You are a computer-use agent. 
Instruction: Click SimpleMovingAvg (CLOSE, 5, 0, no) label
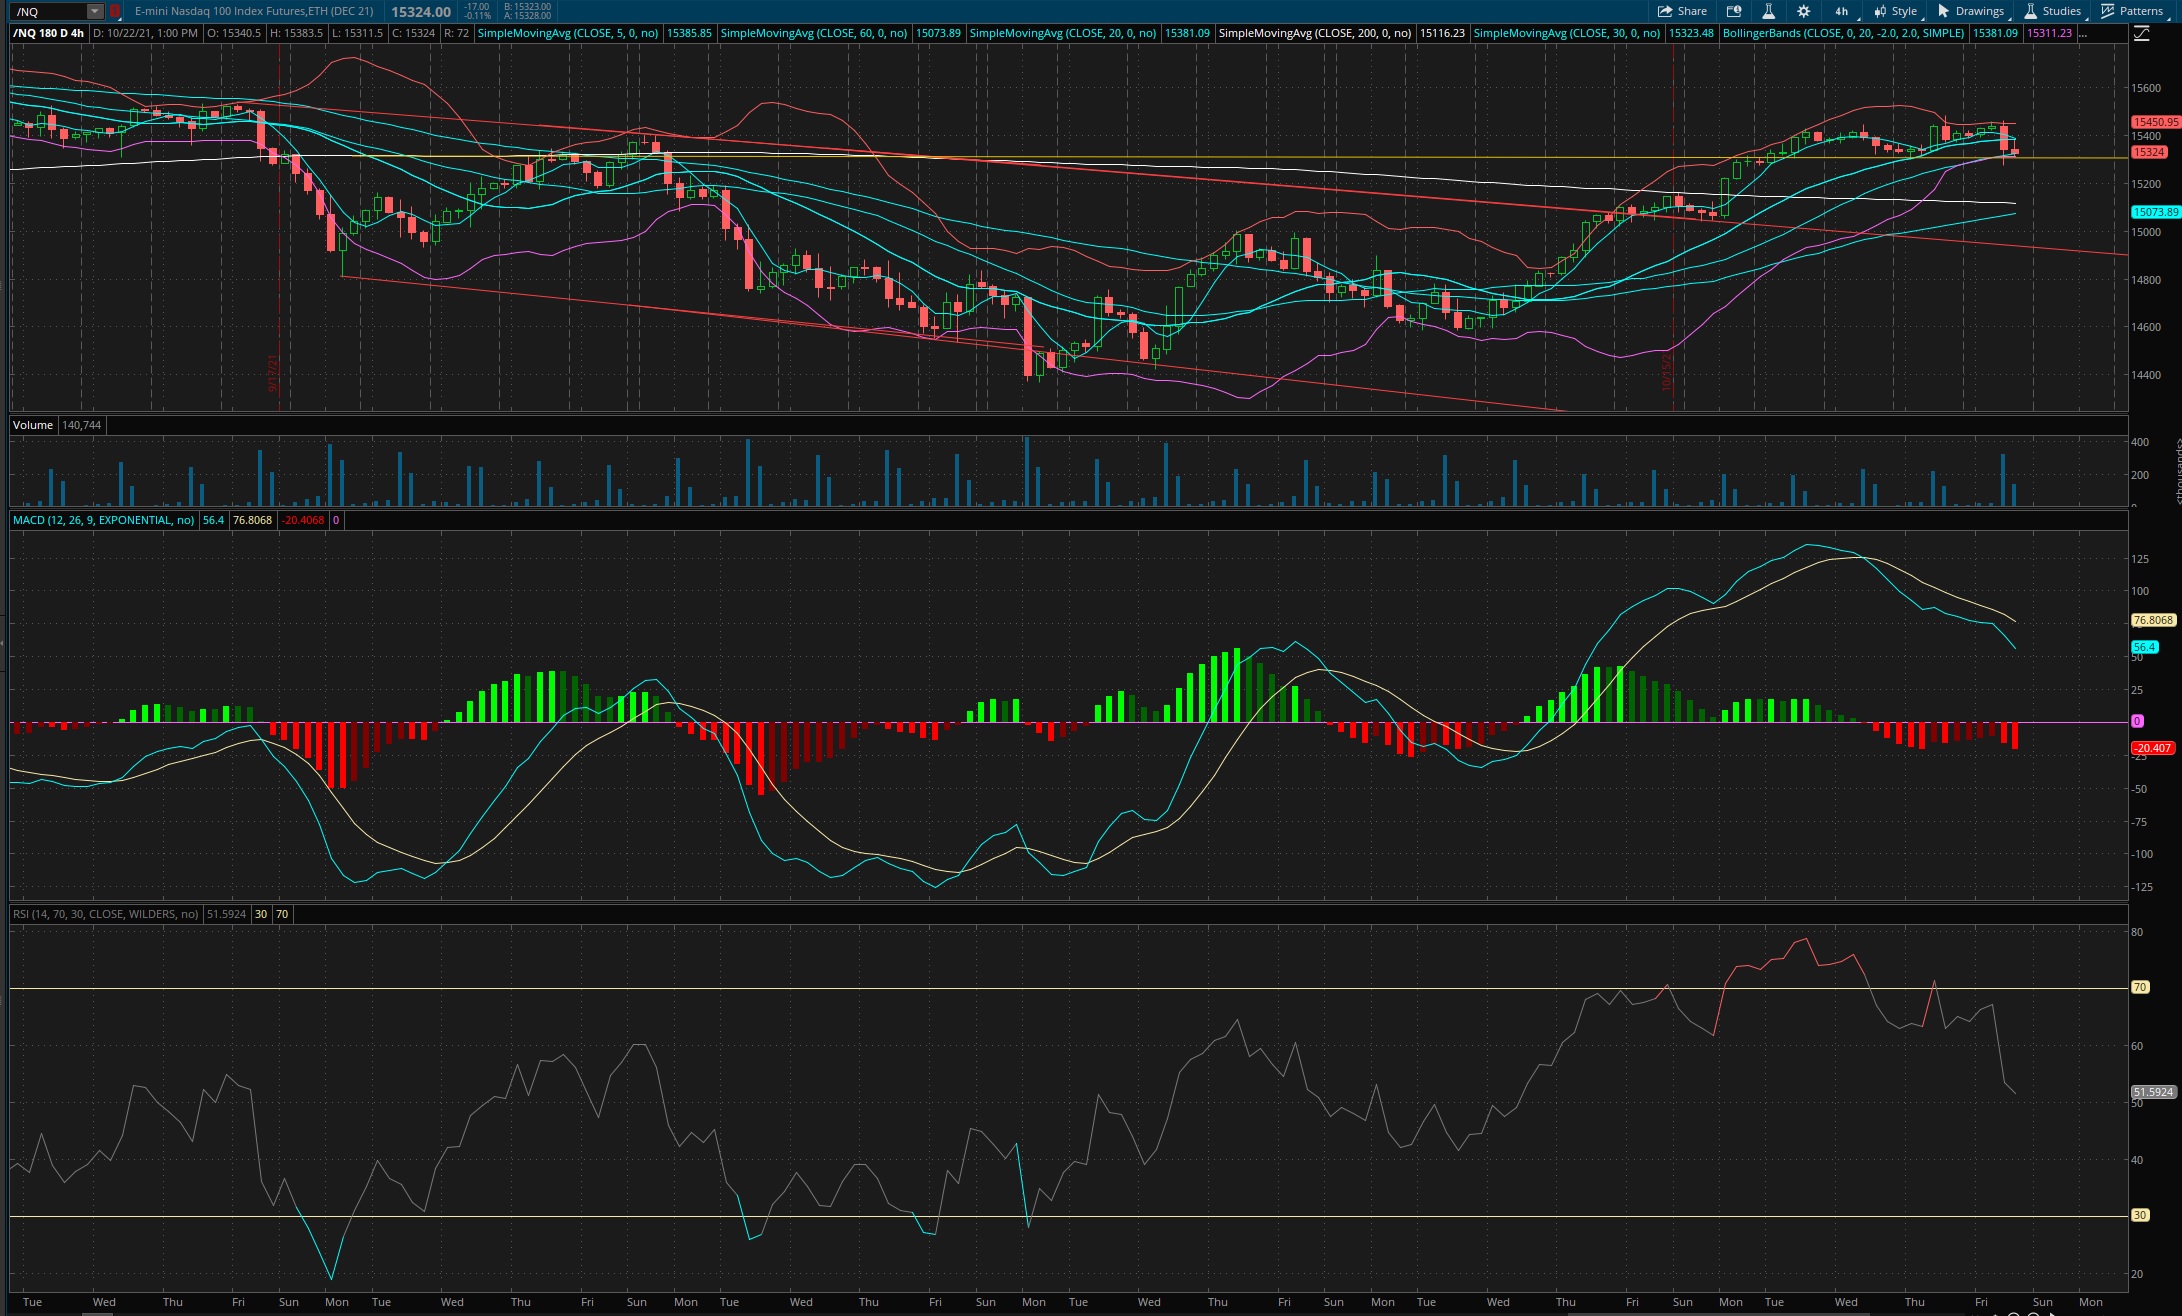568,33
